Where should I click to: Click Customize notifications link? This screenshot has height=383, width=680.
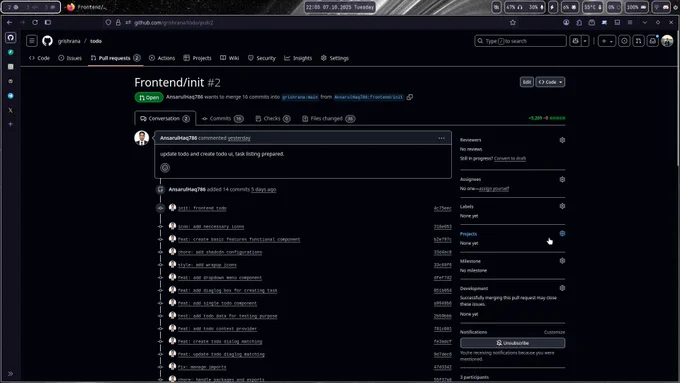(x=554, y=332)
